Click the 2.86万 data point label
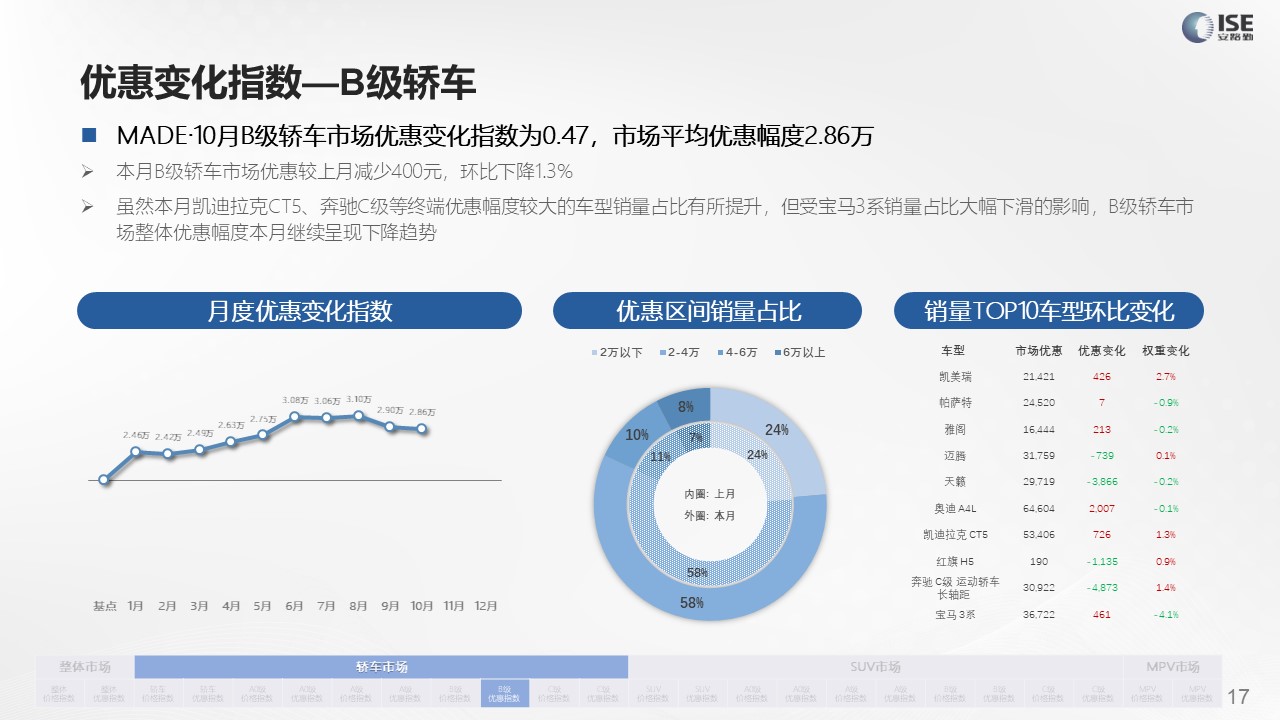The width and height of the screenshot is (1280, 720). 422,412
